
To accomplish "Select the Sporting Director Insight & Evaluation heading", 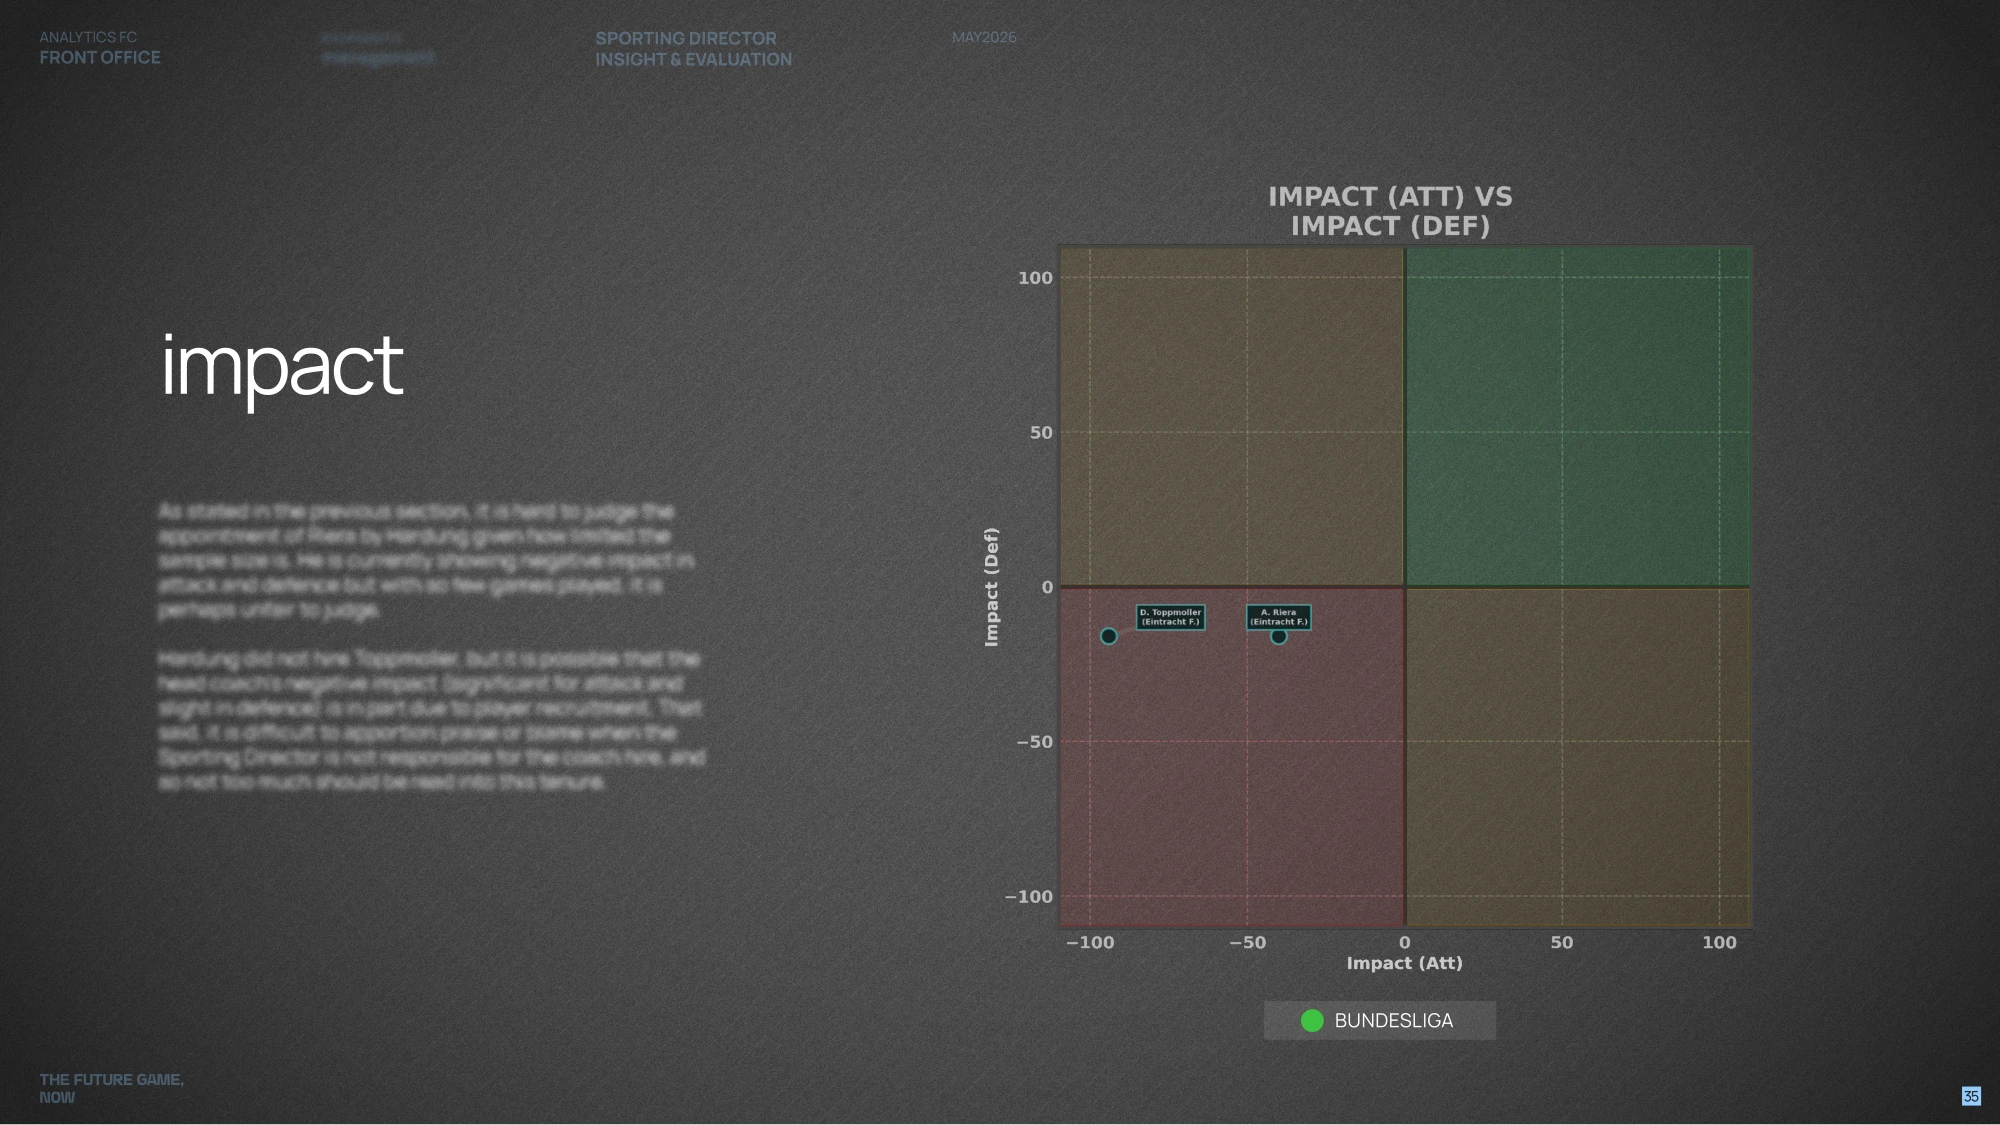I will click(x=693, y=49).
